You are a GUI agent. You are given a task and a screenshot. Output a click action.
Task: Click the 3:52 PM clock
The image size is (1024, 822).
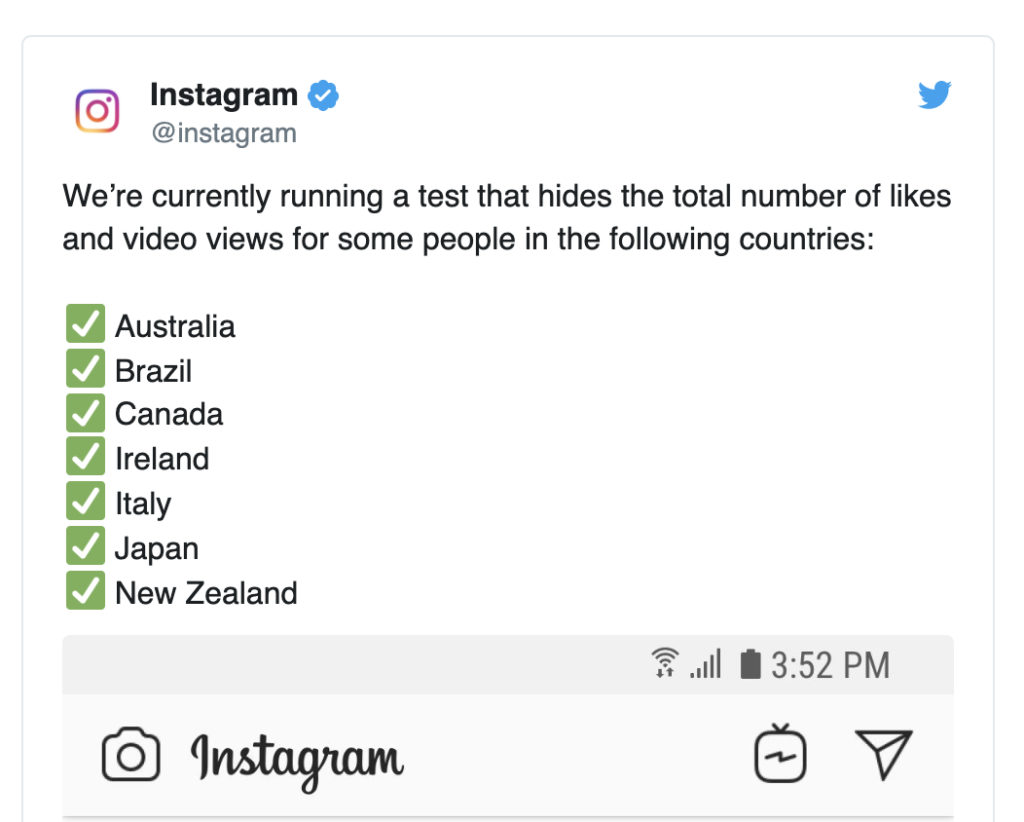click(x=831, y=665)
